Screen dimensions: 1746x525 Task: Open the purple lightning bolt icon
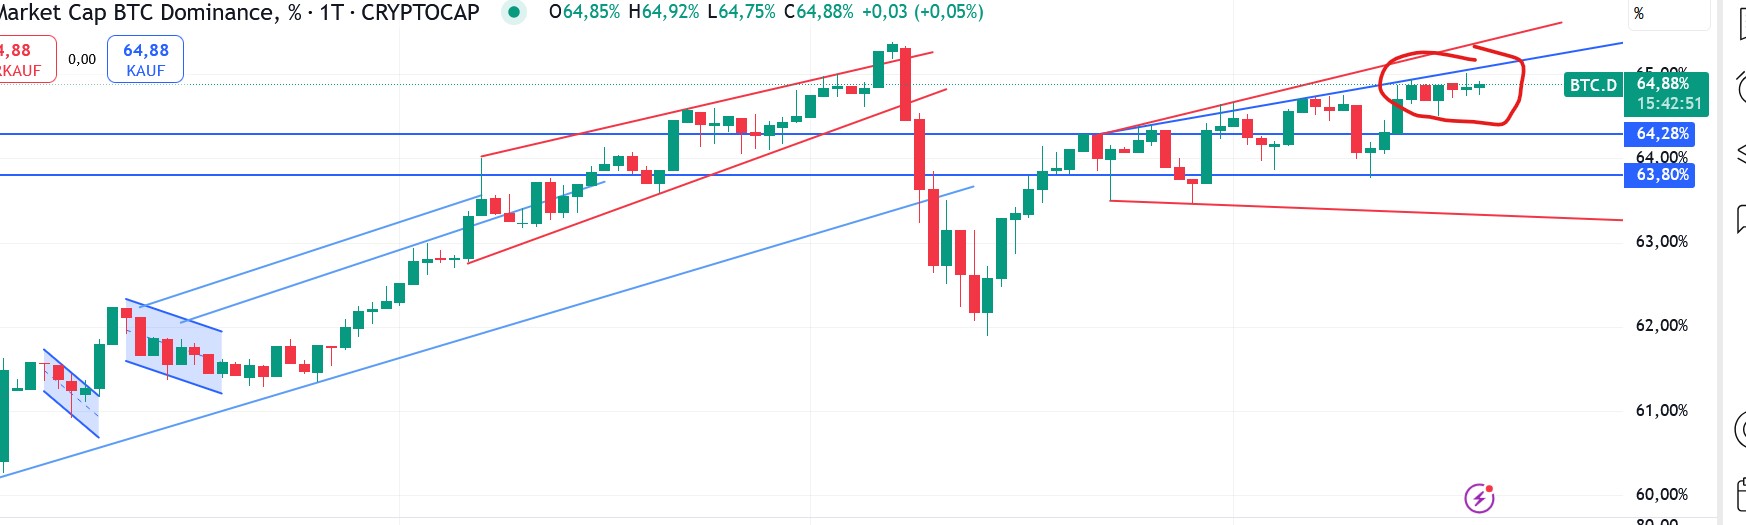pos(1479,497)
